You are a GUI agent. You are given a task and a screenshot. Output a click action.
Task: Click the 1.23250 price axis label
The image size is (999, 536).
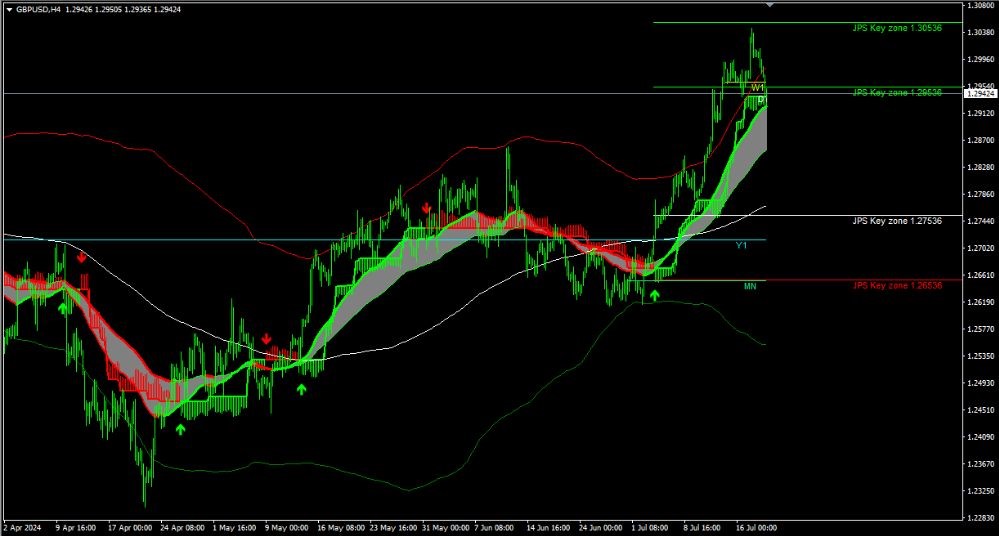coord(981,491)
